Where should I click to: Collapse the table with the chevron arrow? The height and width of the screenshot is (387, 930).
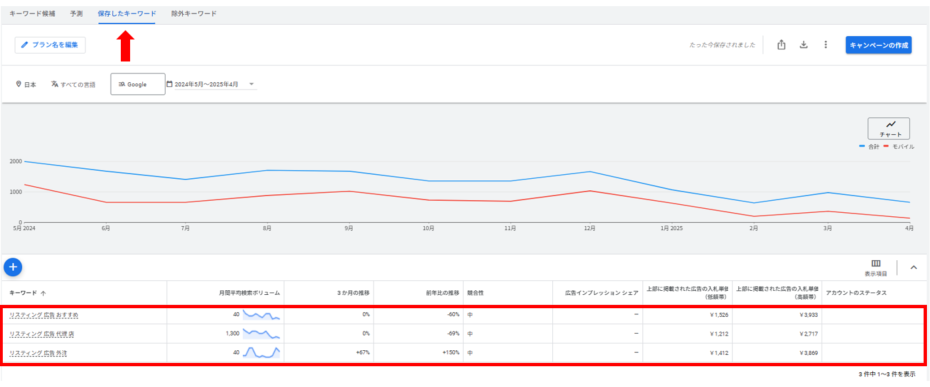click(913, 268)
